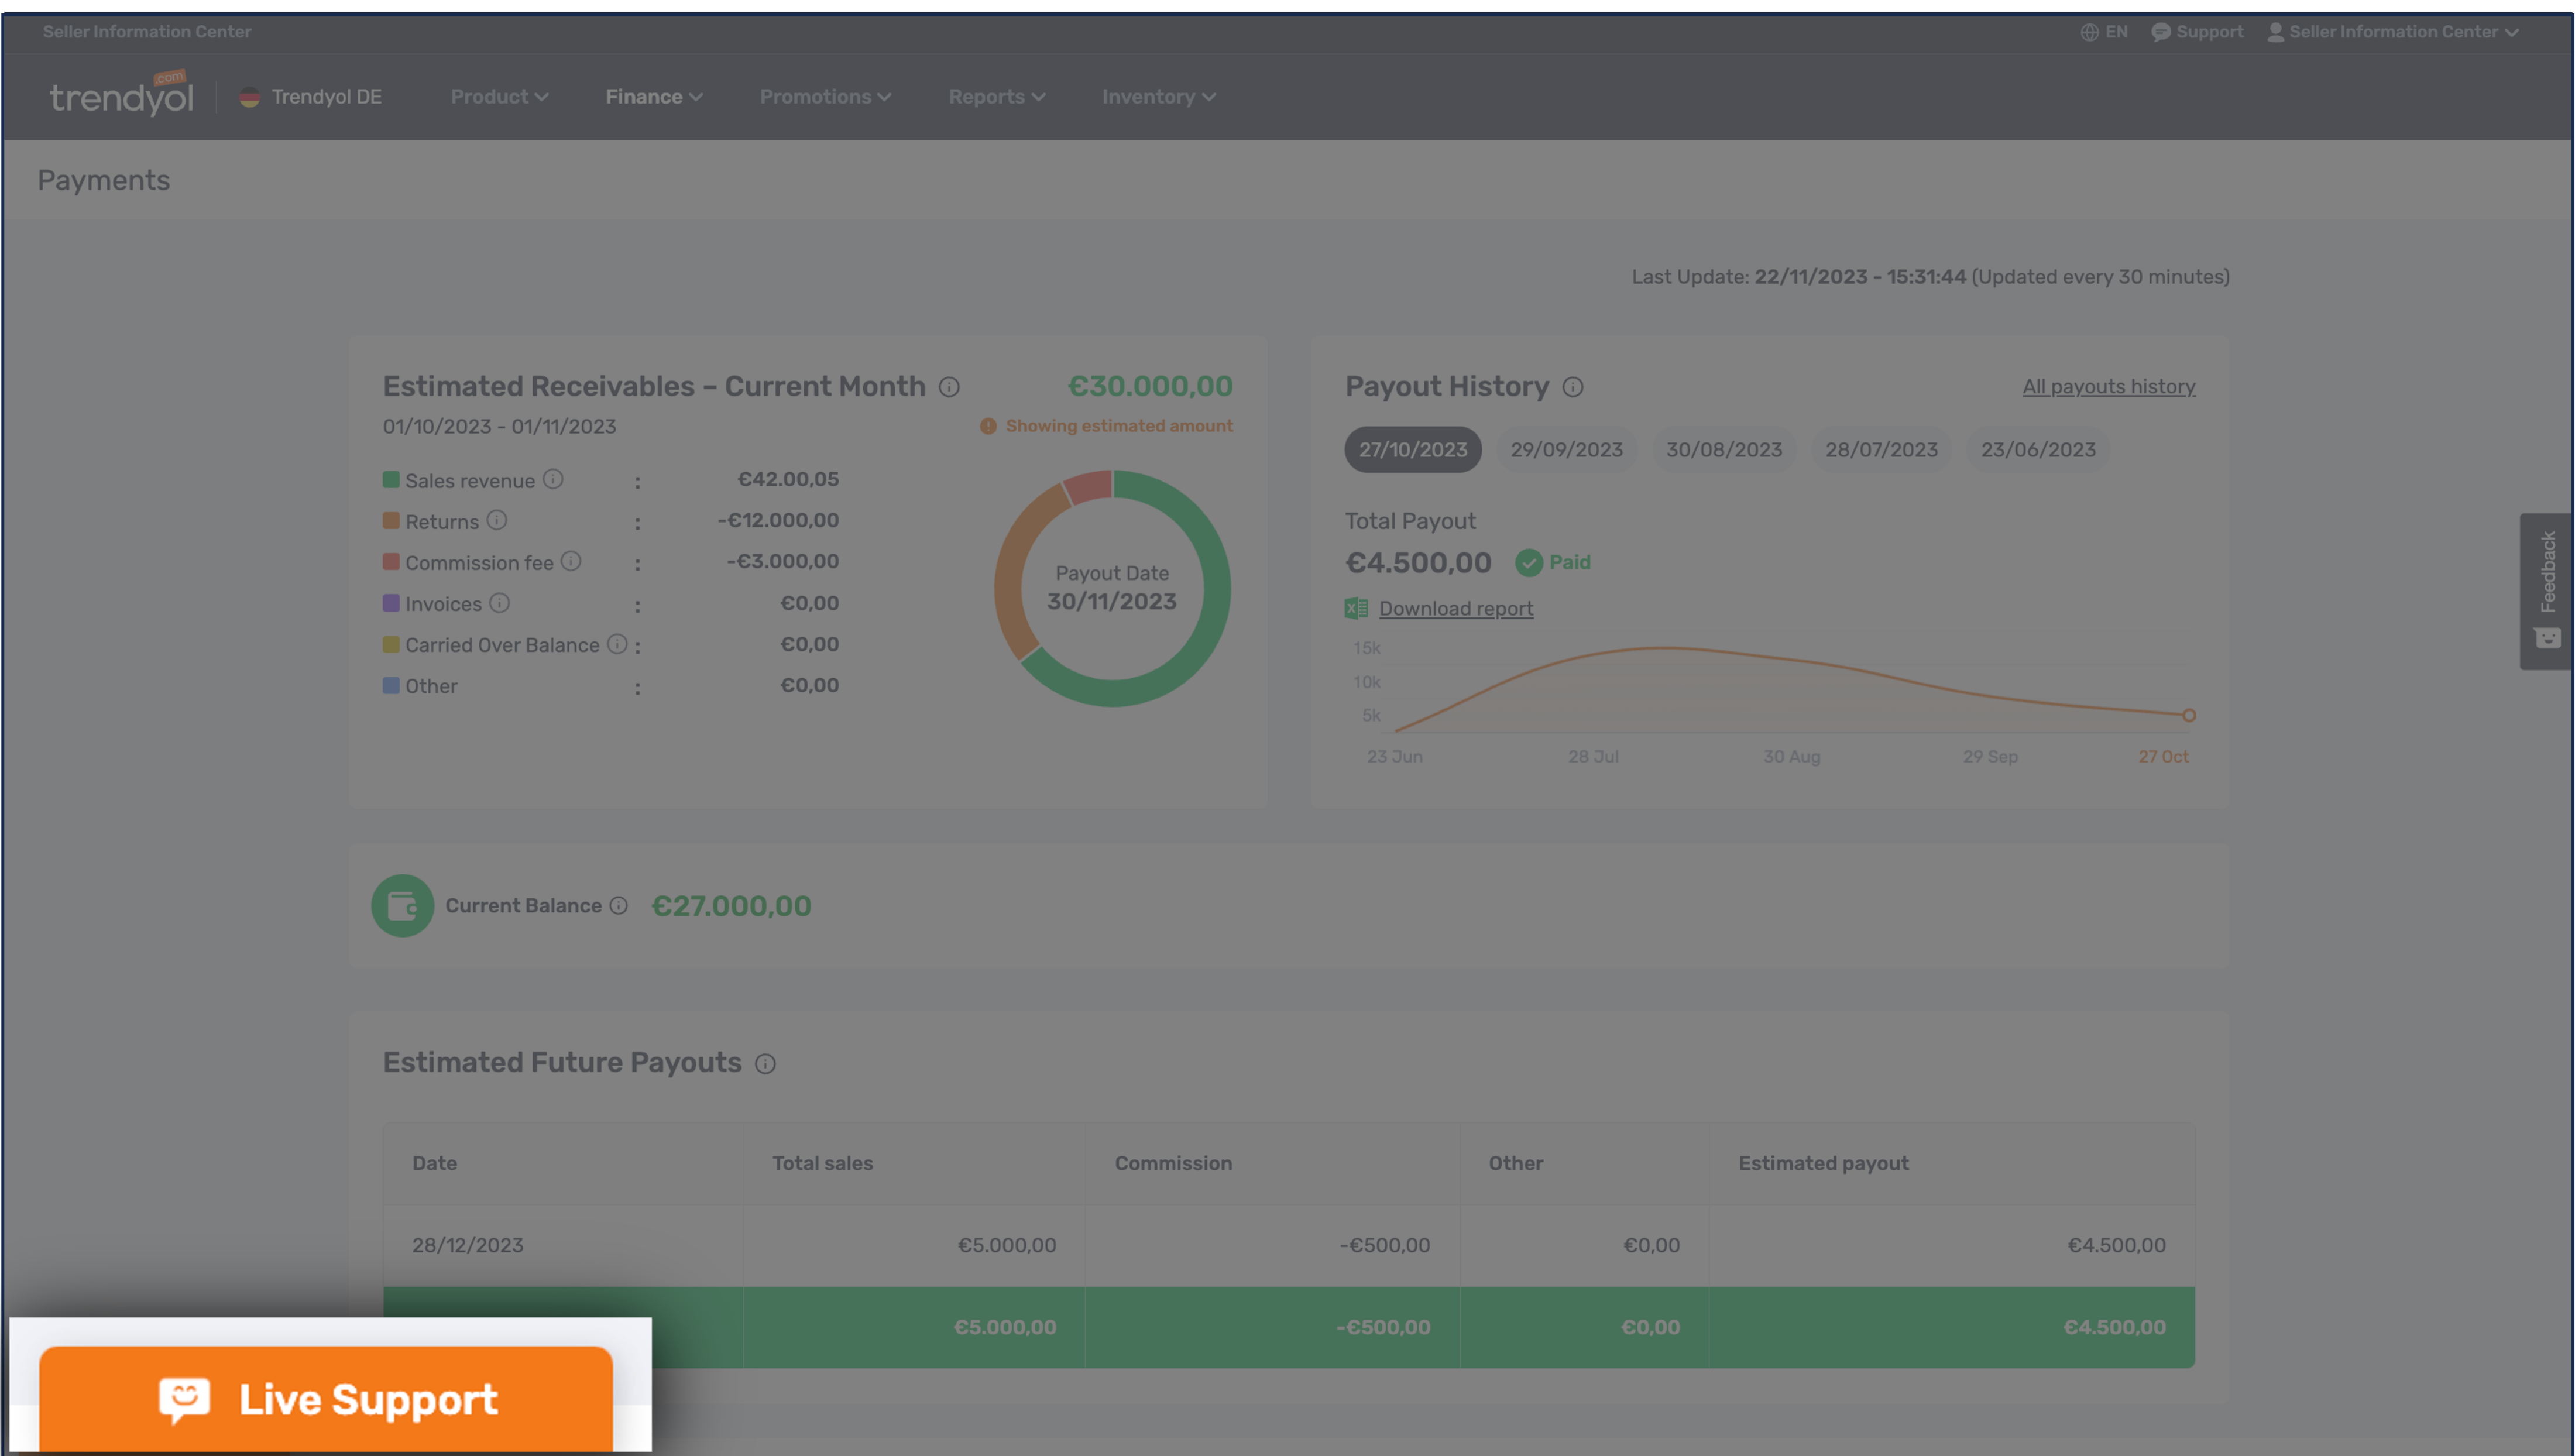The image size is (2575, 1456).
Task: Click the blue Other color swatch
Action: coord(391,686)
